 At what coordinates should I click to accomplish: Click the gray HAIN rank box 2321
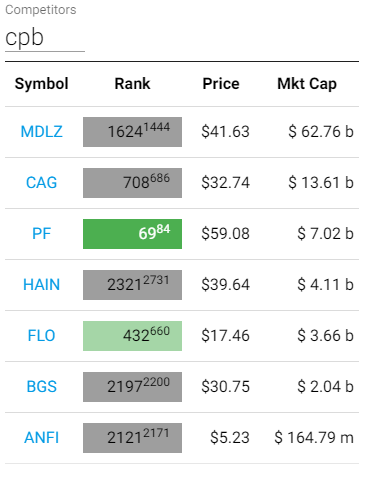pos(132,285)
